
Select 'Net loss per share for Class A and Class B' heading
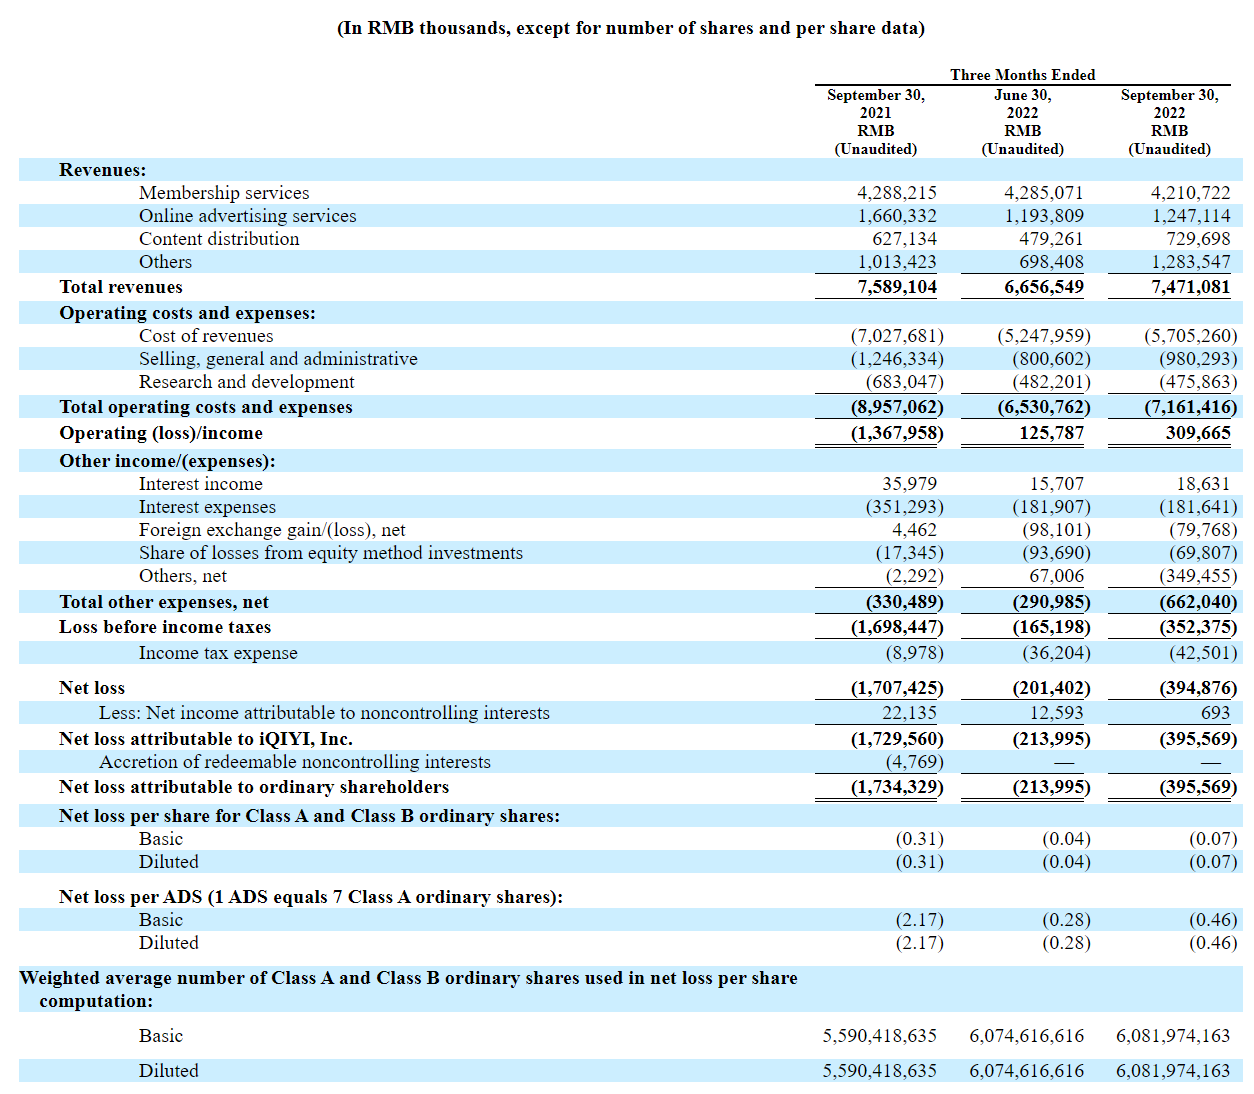[x=309, y=816]
